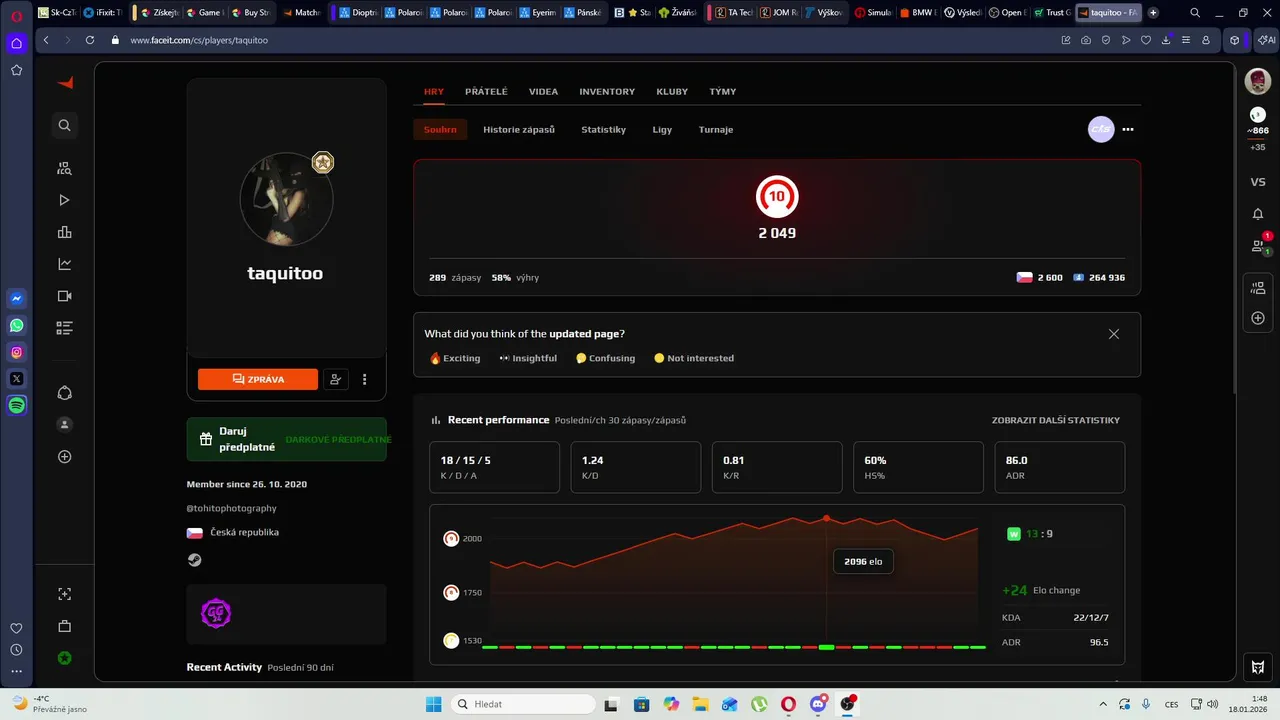Click the notifications bell icon
Image resolution: width=1280 pixels, height=720 pixels.
point(1258,214)
